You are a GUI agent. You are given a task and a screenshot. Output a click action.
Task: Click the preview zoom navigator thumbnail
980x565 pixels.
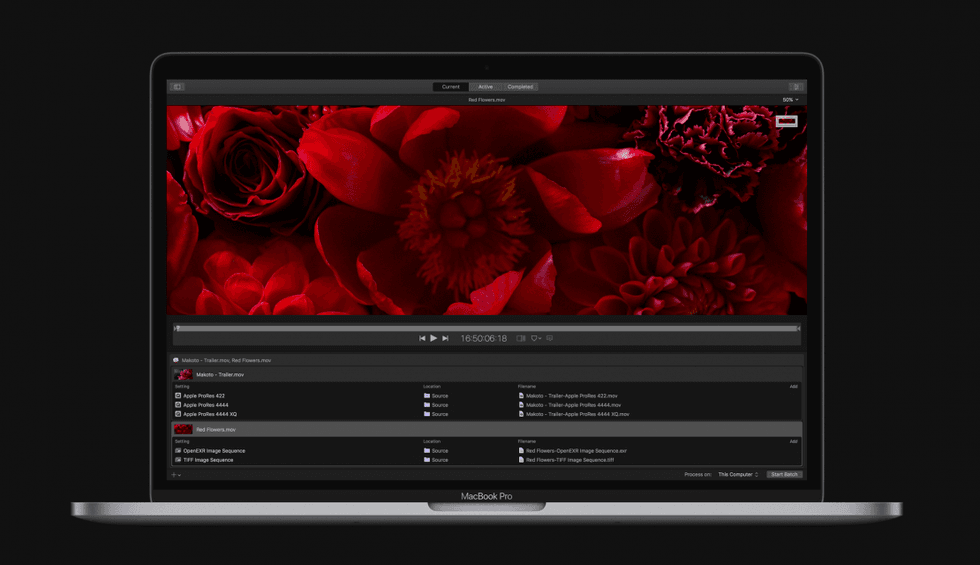click(786, 121)
